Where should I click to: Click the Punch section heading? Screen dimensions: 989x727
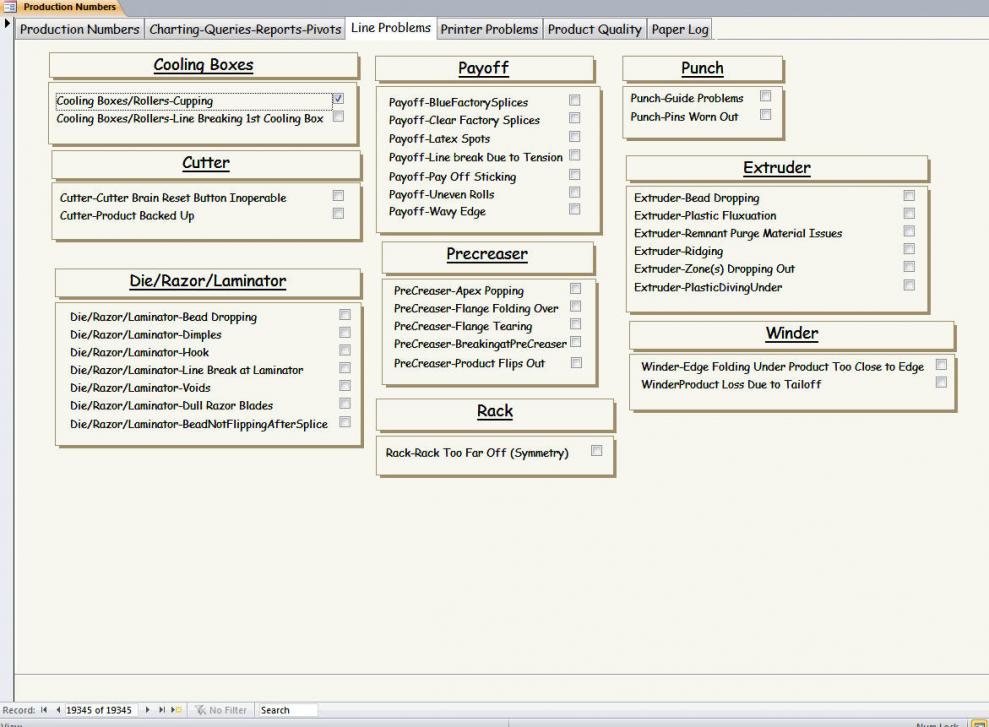[702, 68]
